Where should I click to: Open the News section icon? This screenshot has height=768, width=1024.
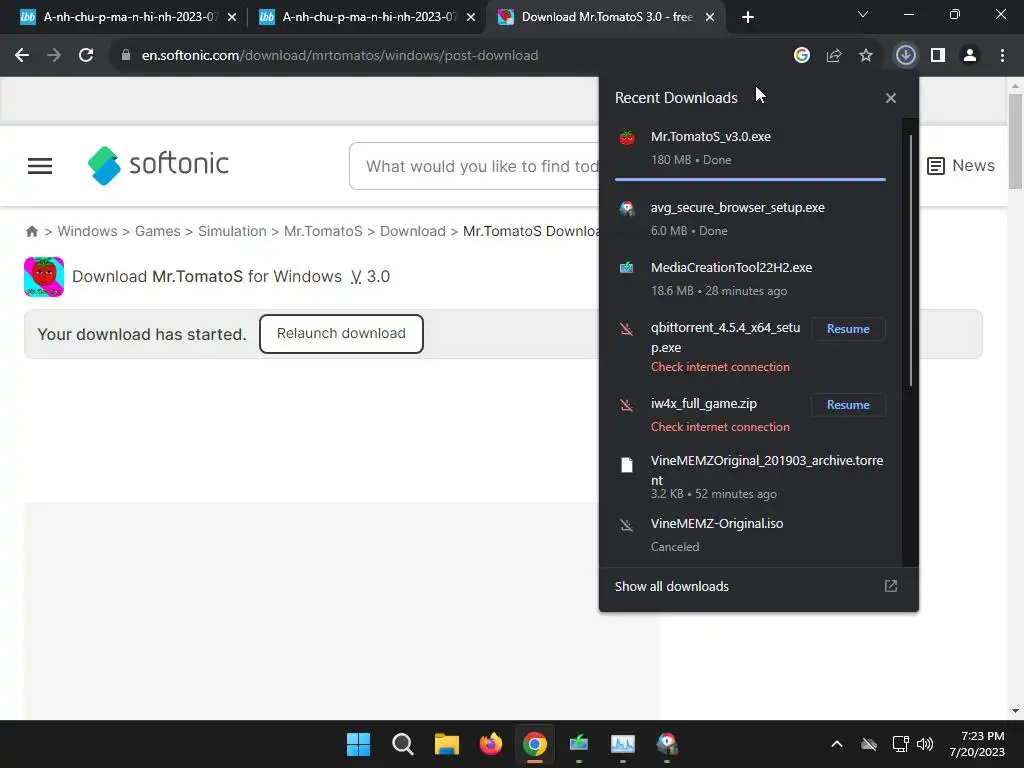[x=935, y=166]
